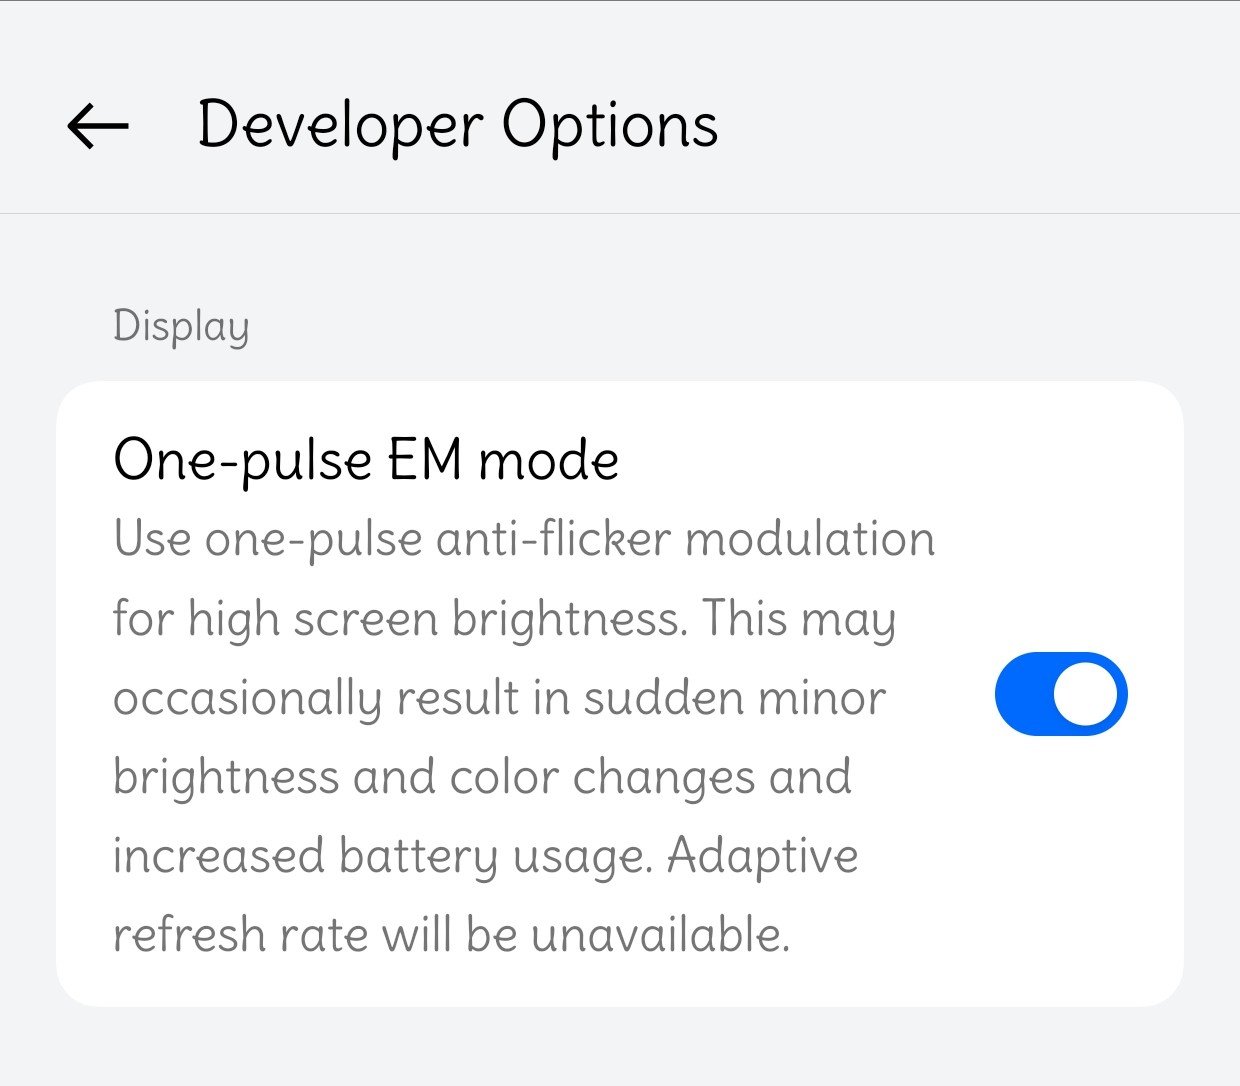The height and width of the screenshot is (1086, 1240).
Task: Open the One-pulse EM mode setting title
Action: 366,461
